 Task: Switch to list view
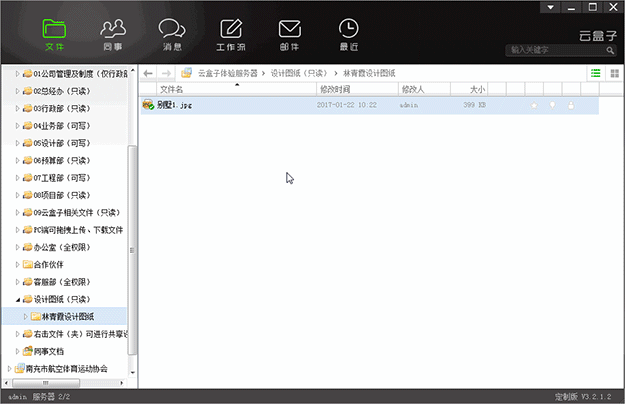point(596,73)
